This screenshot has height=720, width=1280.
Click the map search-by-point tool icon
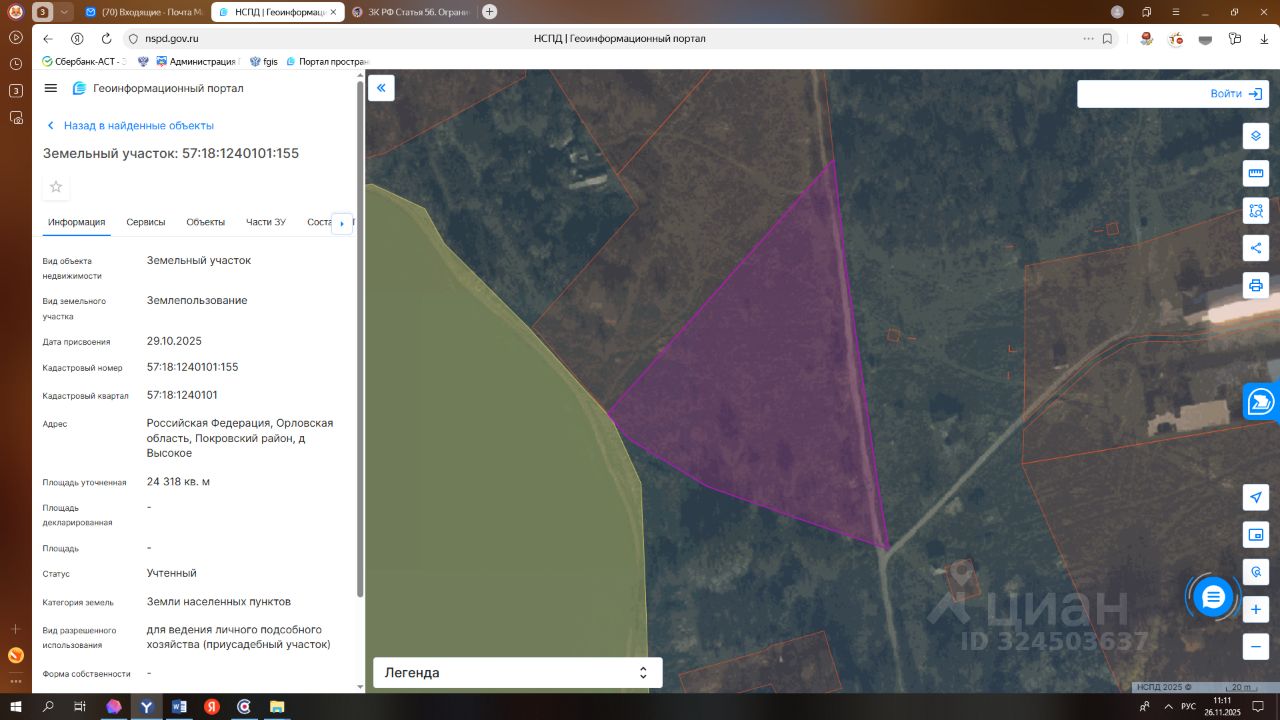pos(1256,572)
